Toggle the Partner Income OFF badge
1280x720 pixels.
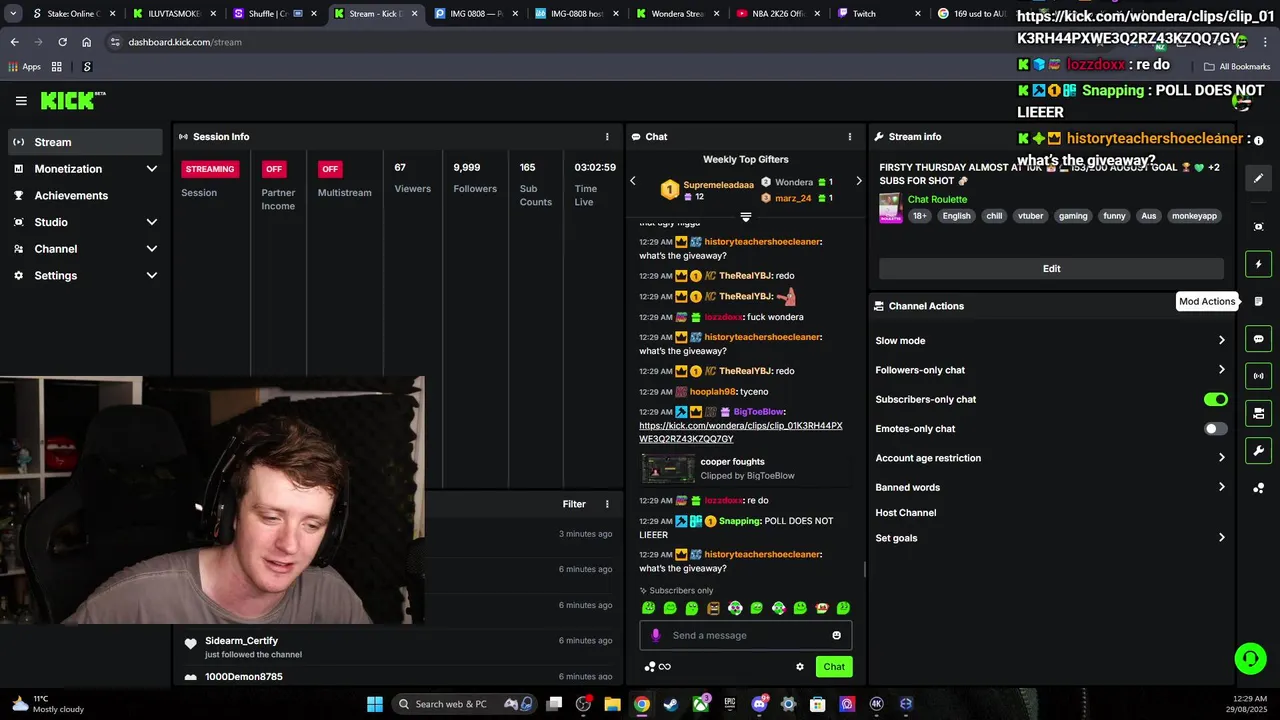pos(273,169)
